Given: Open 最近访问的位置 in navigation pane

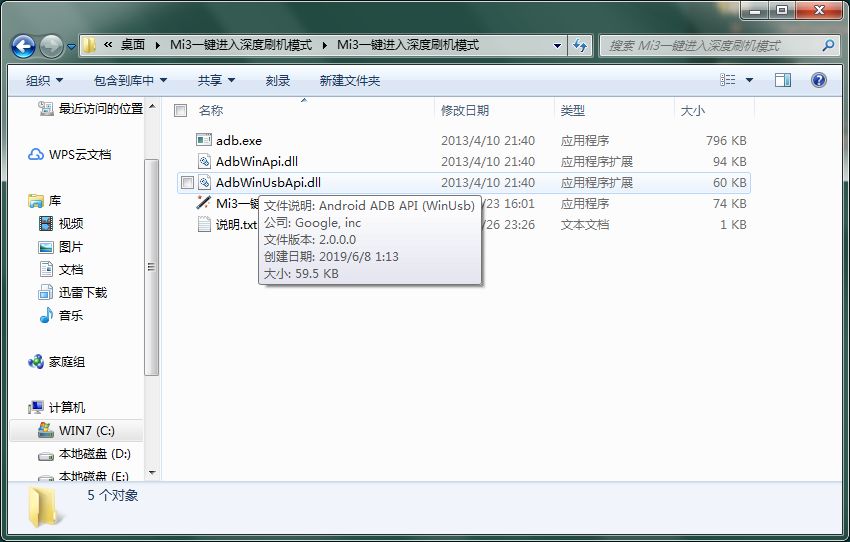Looking at the screenshot, I should pyautogui.click(x=101, y=108).
